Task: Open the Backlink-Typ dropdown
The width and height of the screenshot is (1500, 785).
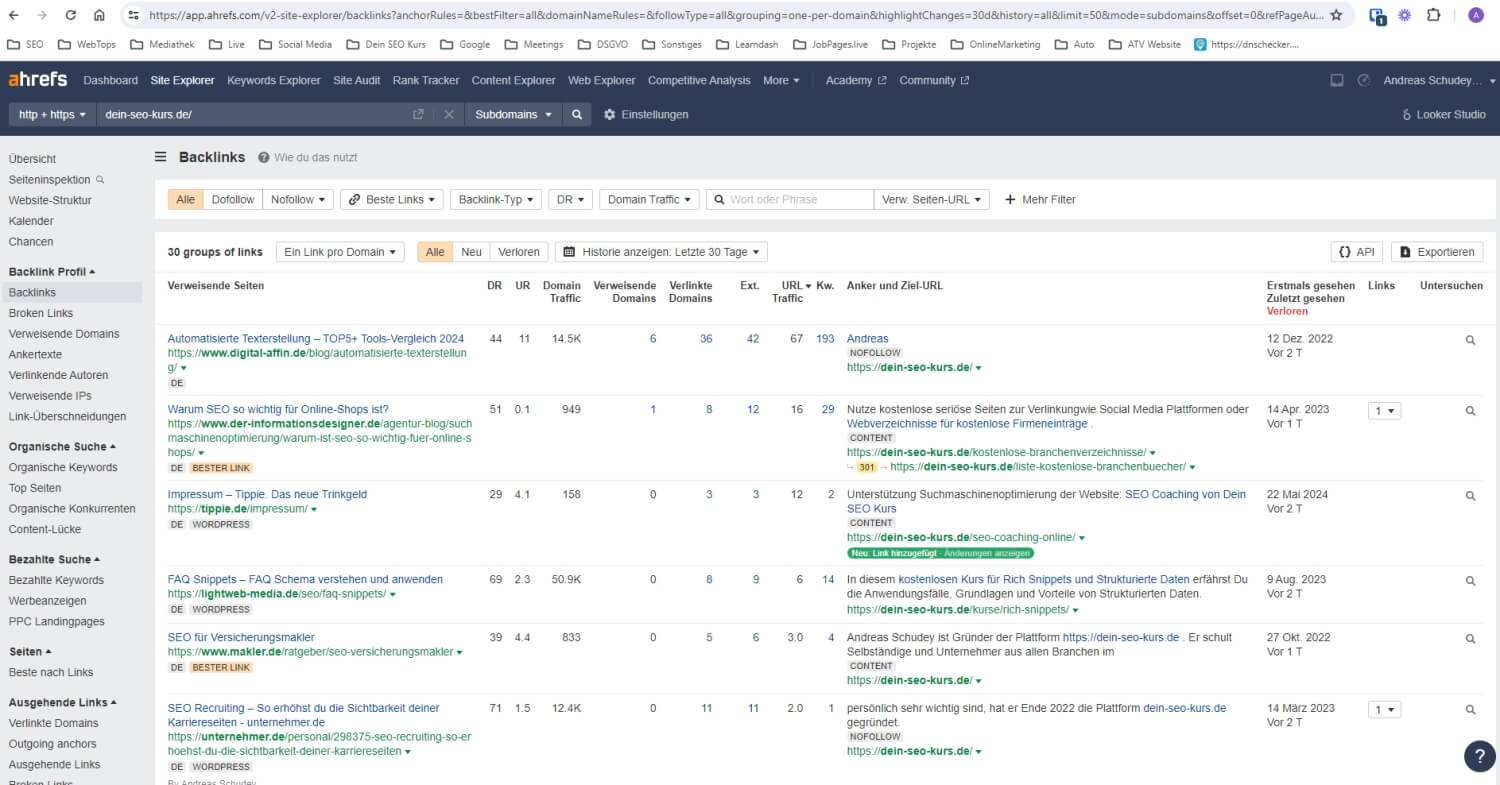Action: click(x=496, y=200)
